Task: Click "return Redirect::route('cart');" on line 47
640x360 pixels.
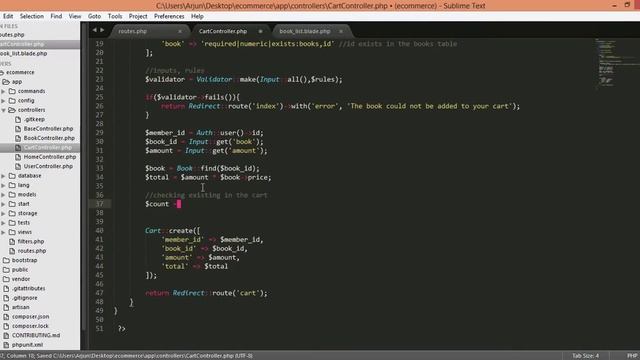Action: (x=206, y=293)
